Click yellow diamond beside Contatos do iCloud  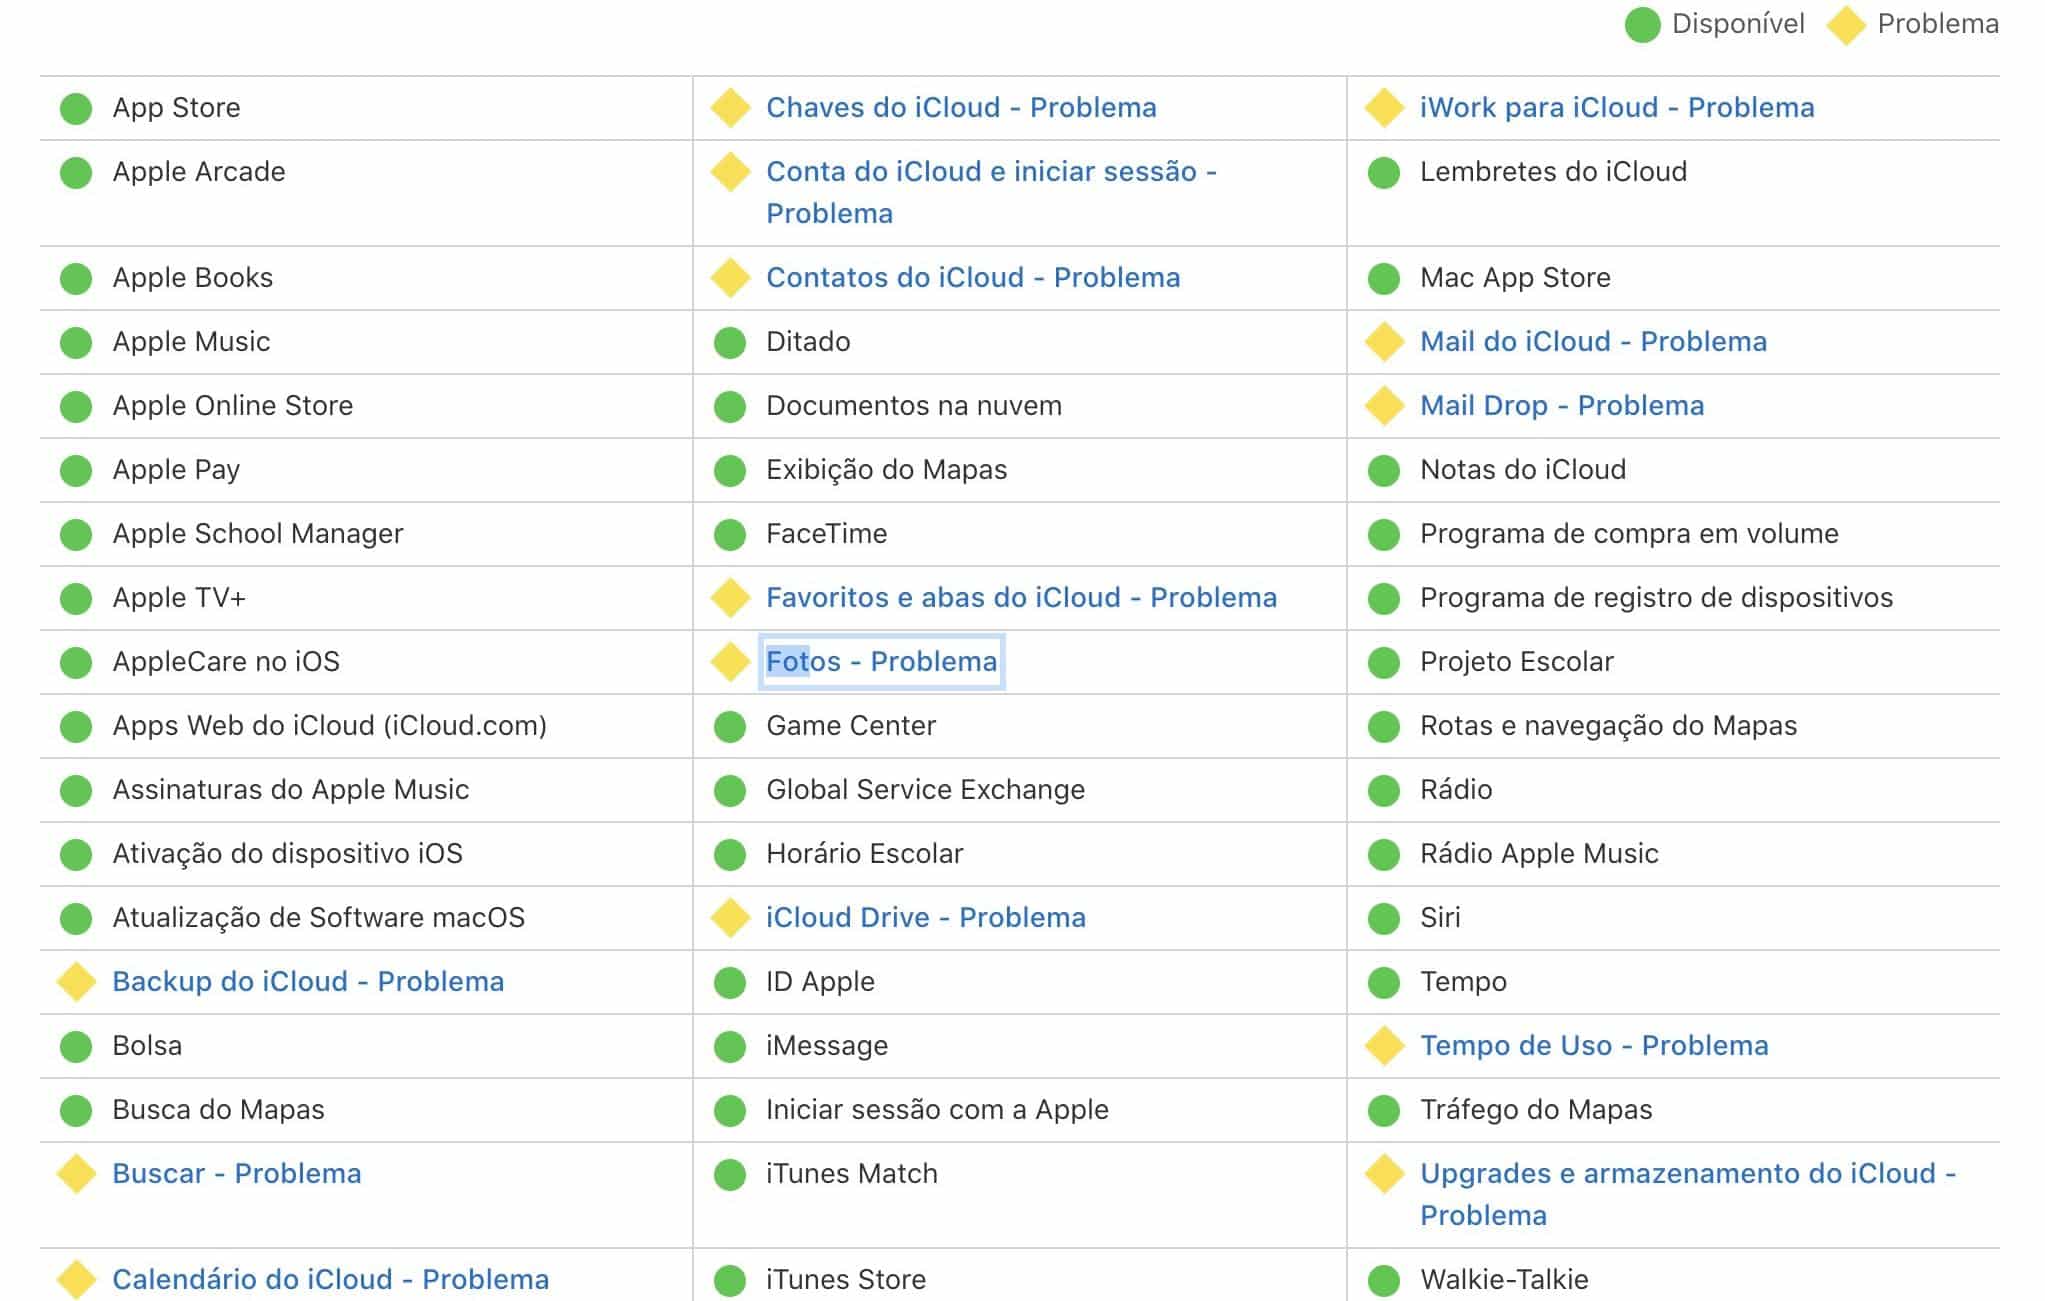(730, 278)
